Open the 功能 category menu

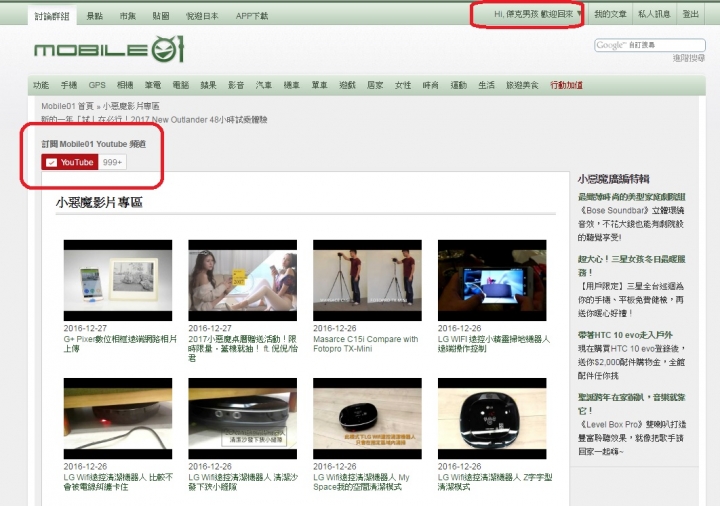pyautogui.click(x=41, y=85)
